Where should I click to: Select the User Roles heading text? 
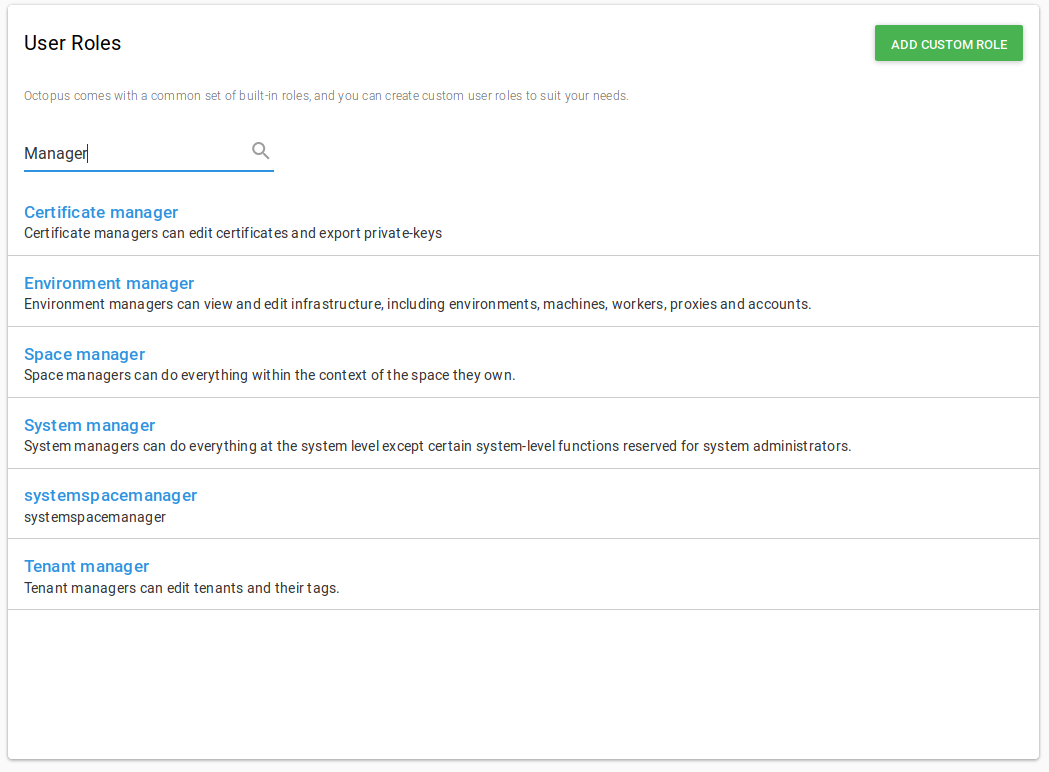point(72,43)
